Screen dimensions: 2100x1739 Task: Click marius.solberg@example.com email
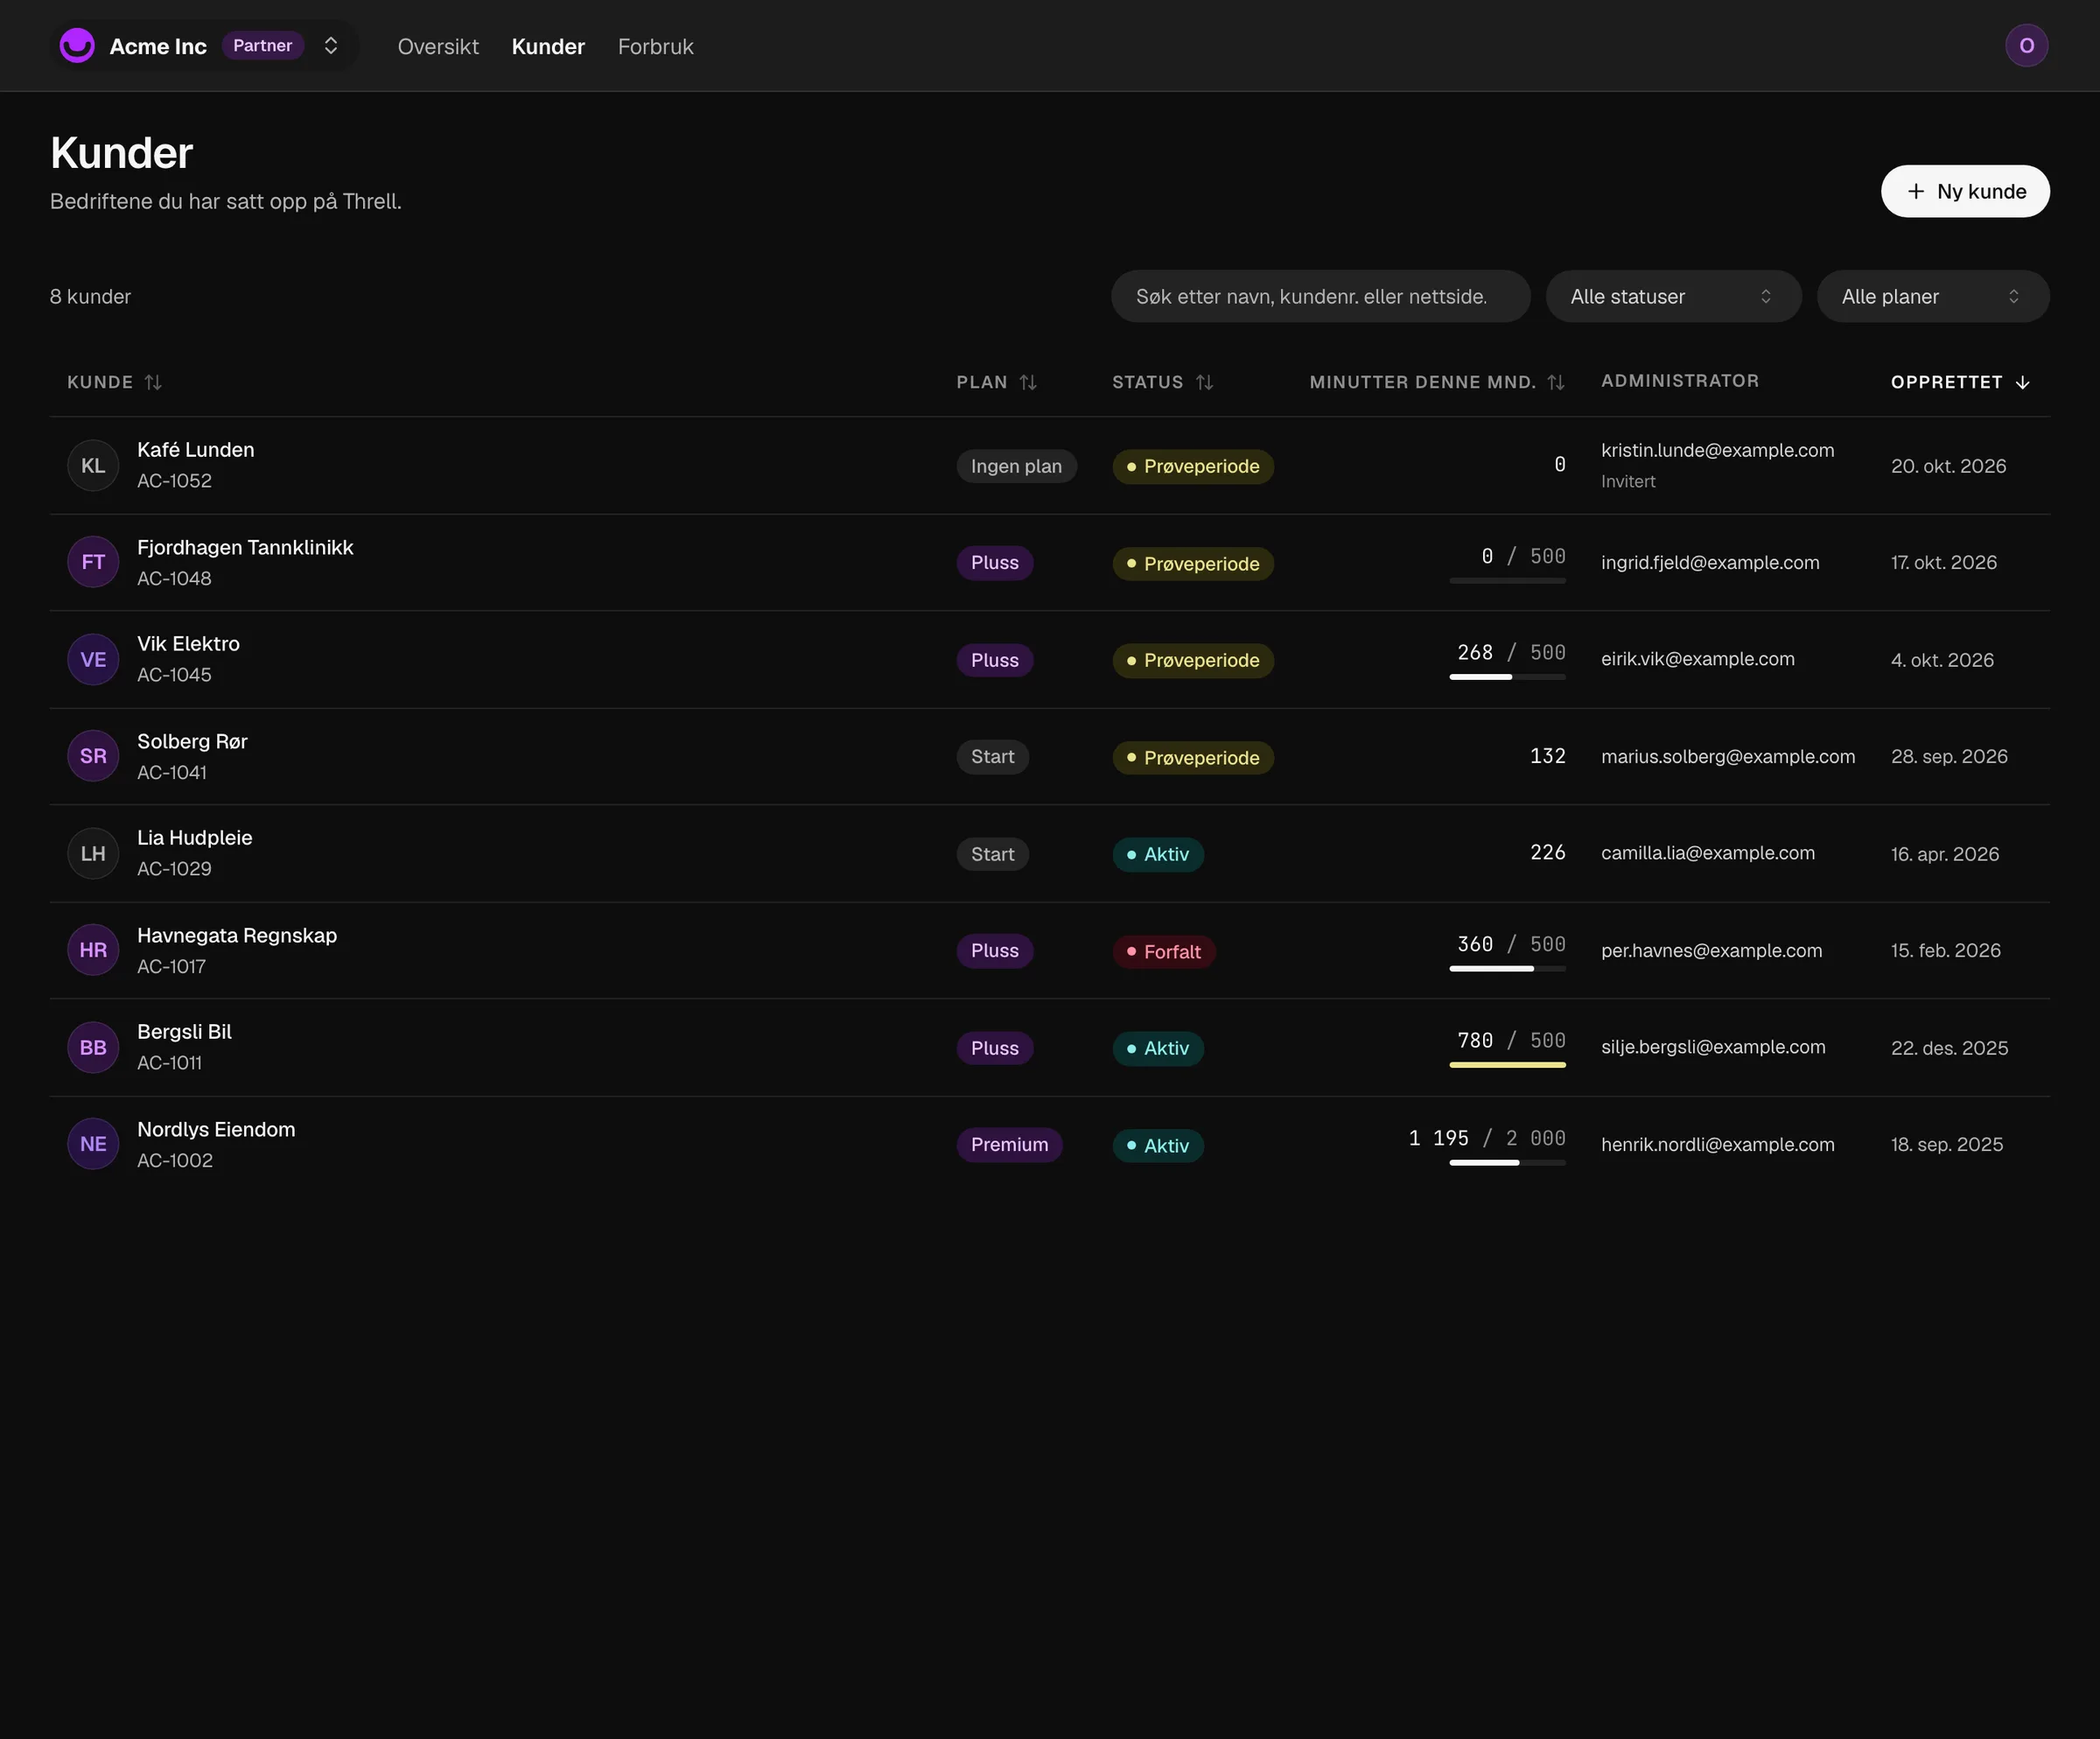tap(1727, 756)
